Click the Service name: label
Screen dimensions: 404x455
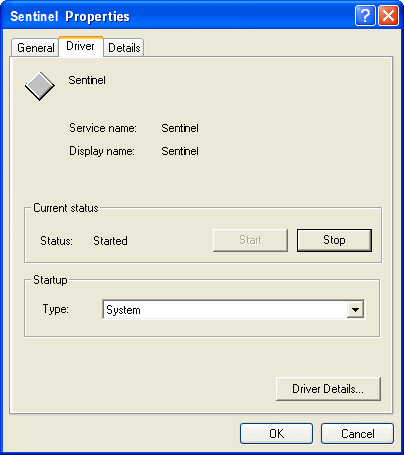[103, 128]
